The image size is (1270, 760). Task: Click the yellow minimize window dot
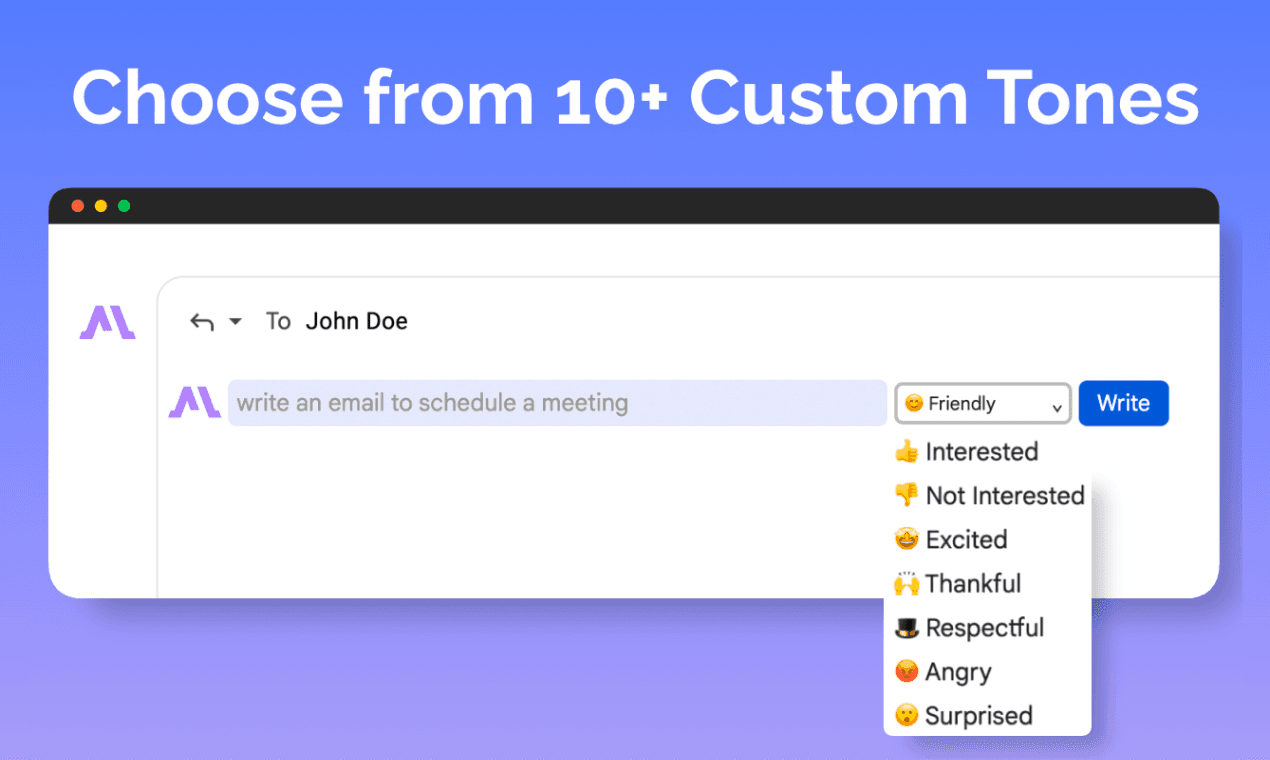click(x=101, y=206)
